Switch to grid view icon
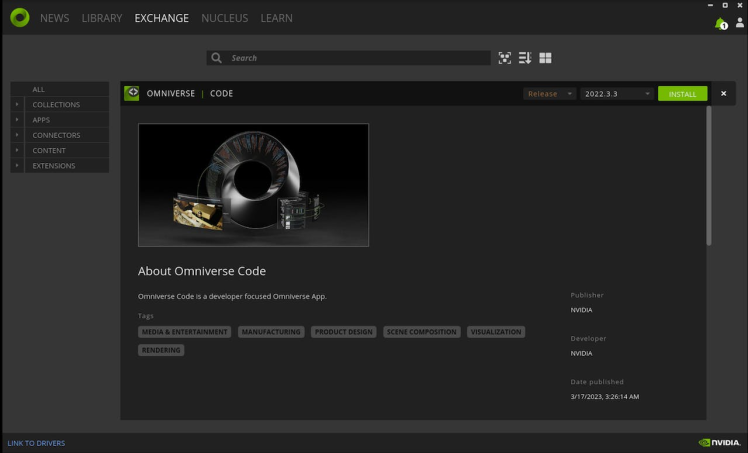 pyautogui.click(x=545, y=58)
